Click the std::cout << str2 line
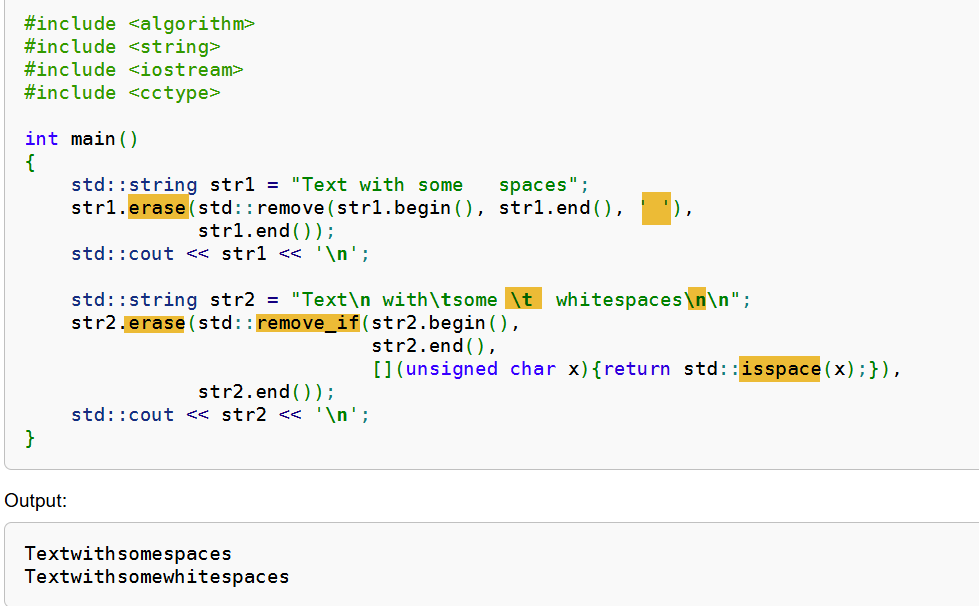 click(x=220, y=415)
